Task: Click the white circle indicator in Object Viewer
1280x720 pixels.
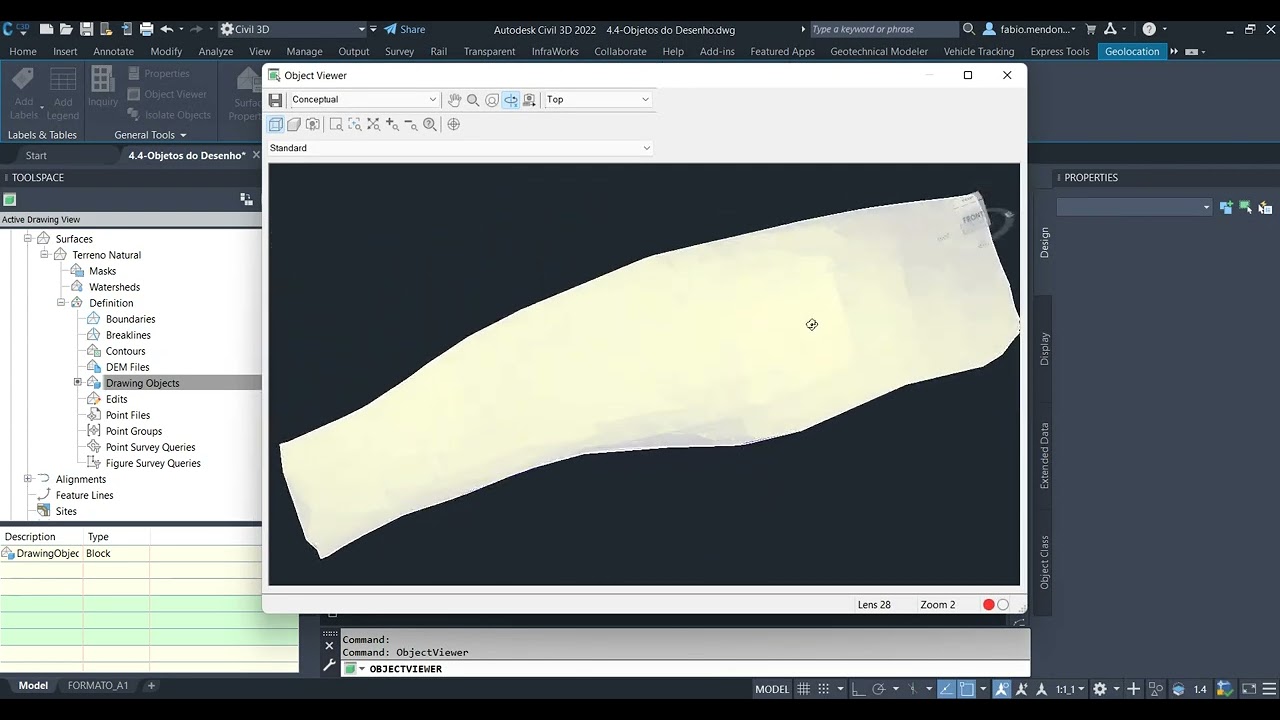Action: pyautogui.click(x=1003, y=605)
